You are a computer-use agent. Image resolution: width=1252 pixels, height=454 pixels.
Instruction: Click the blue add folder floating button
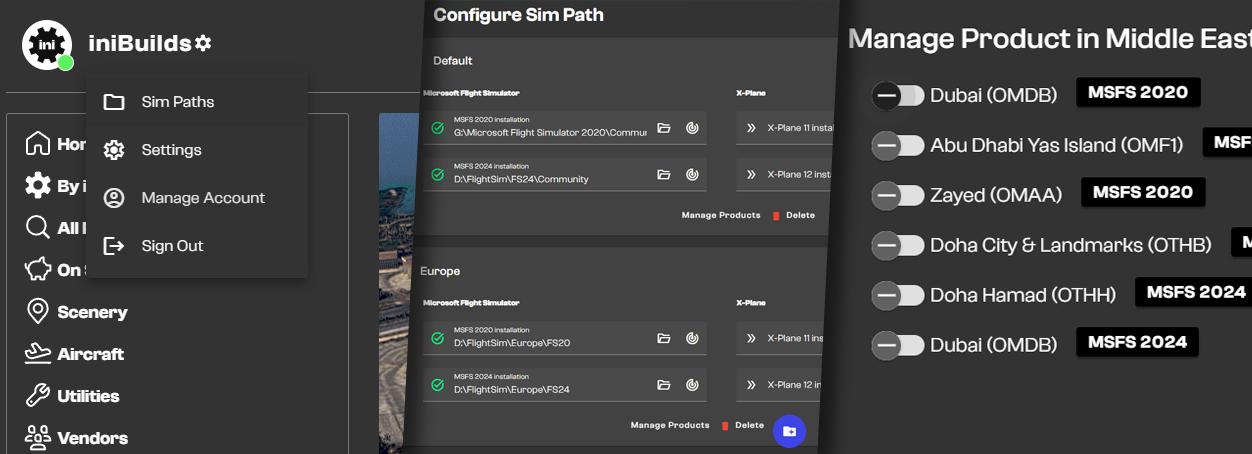[x=789, y=431]
